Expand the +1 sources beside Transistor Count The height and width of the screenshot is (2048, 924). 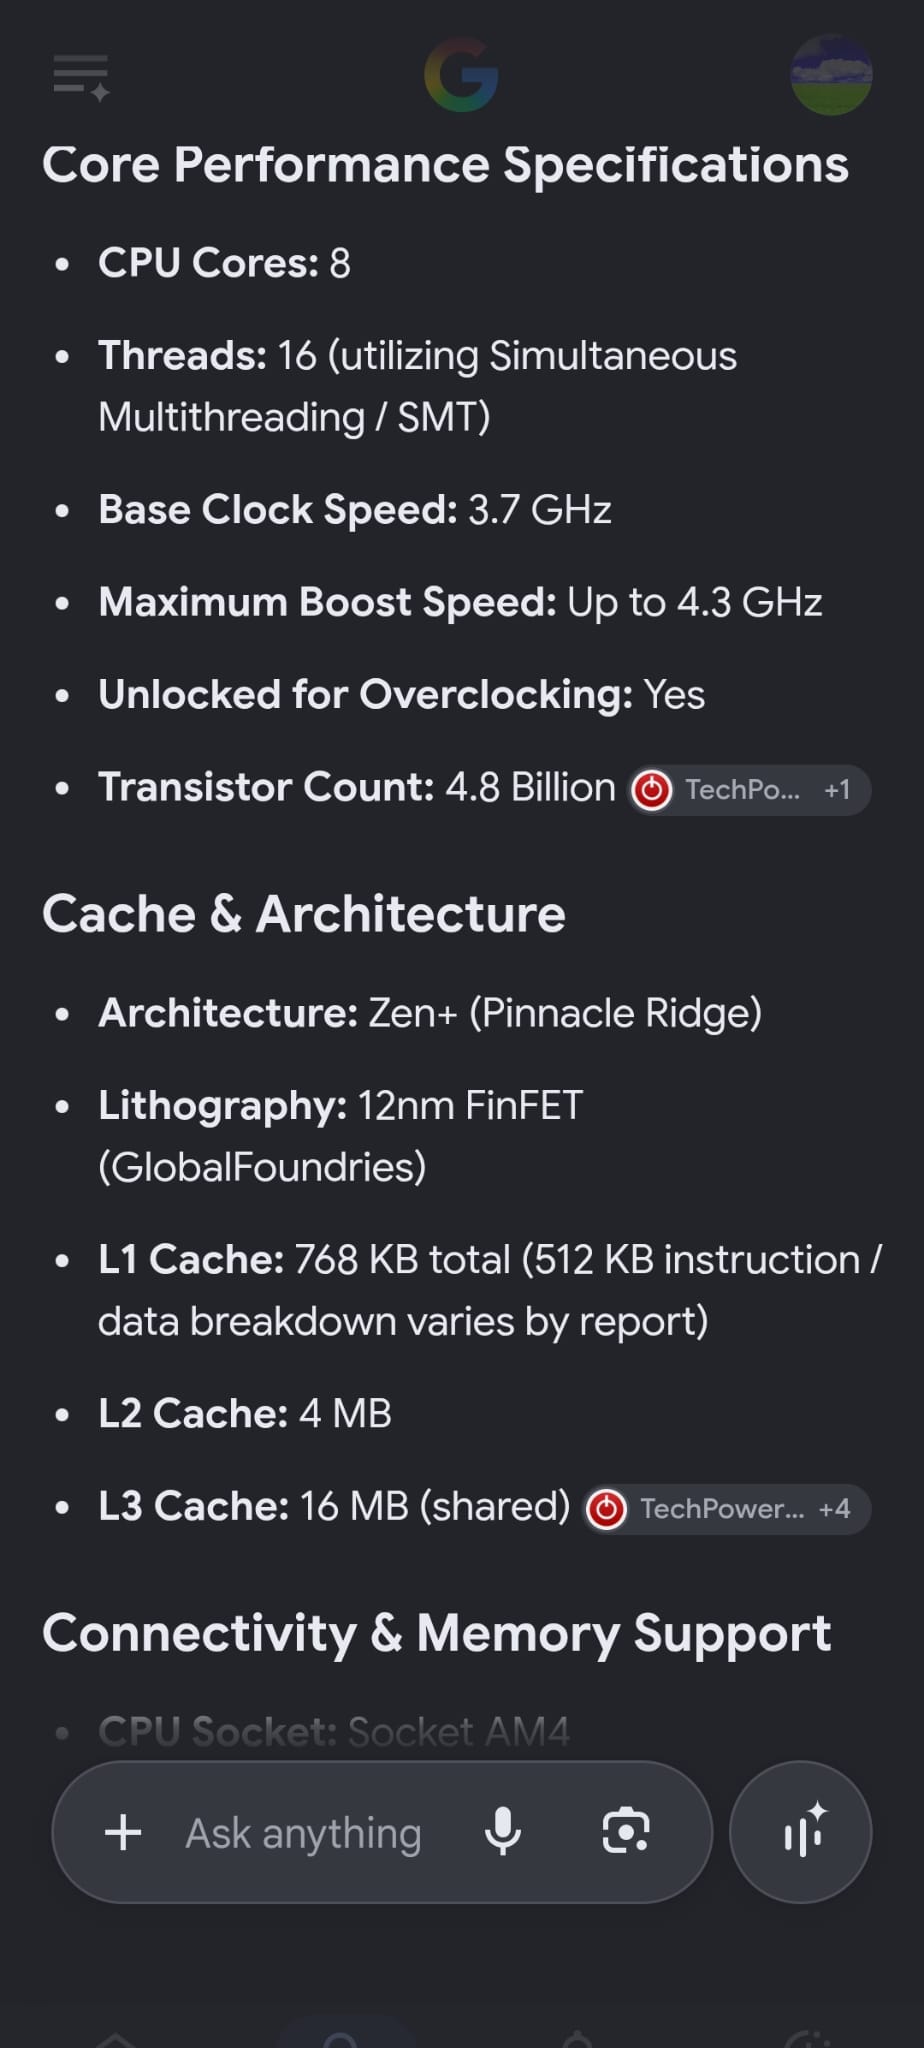837,790
